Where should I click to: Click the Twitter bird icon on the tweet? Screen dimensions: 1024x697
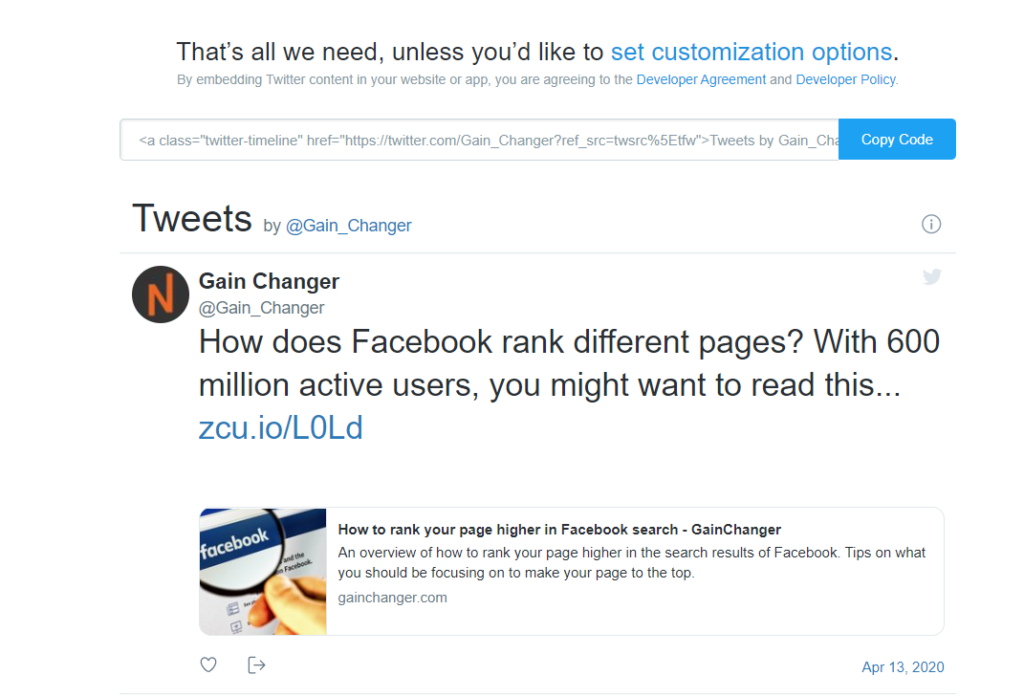932,277
